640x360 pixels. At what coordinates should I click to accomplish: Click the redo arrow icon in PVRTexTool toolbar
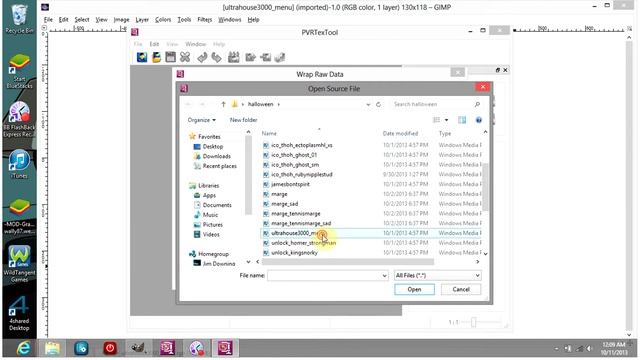tap(216, 57)
